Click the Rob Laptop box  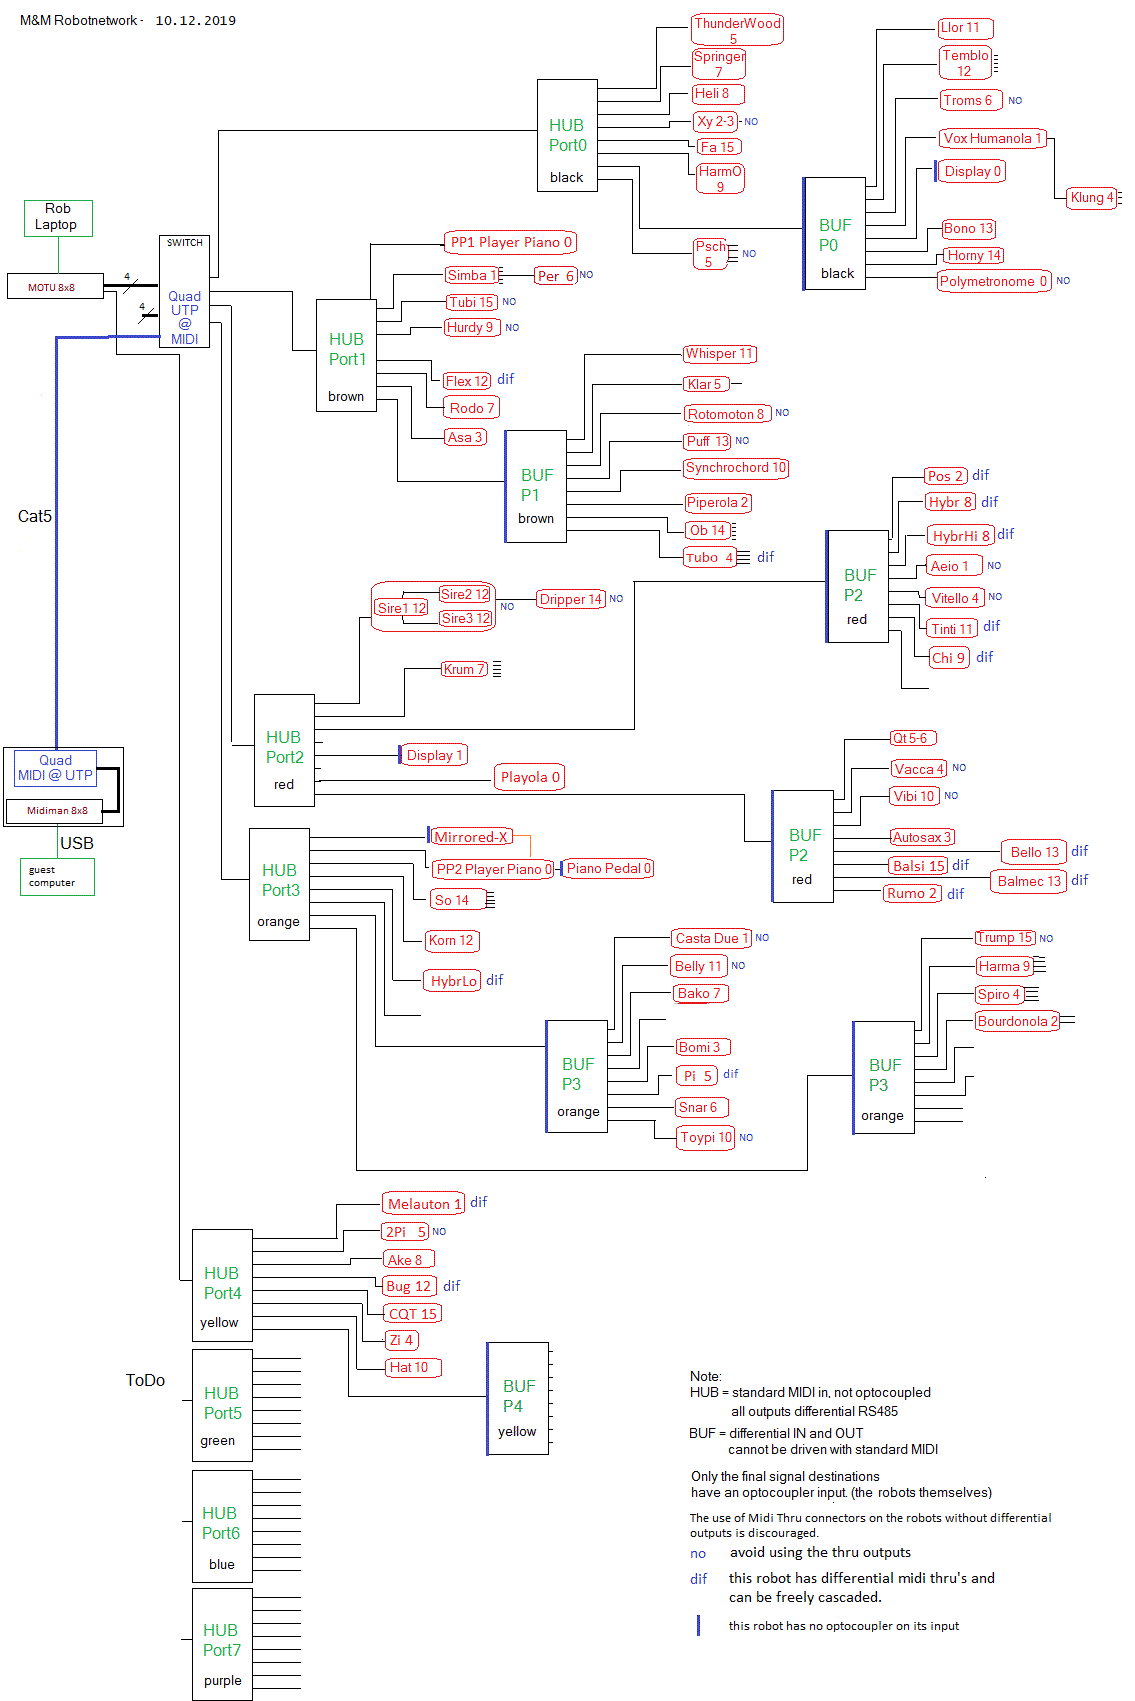[58, 218]
